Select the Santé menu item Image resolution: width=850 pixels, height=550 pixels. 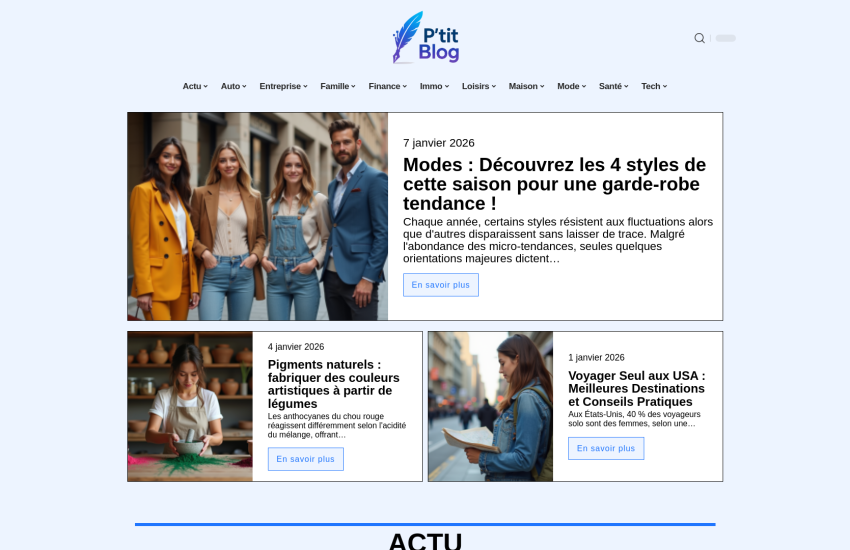pos(614,86)
